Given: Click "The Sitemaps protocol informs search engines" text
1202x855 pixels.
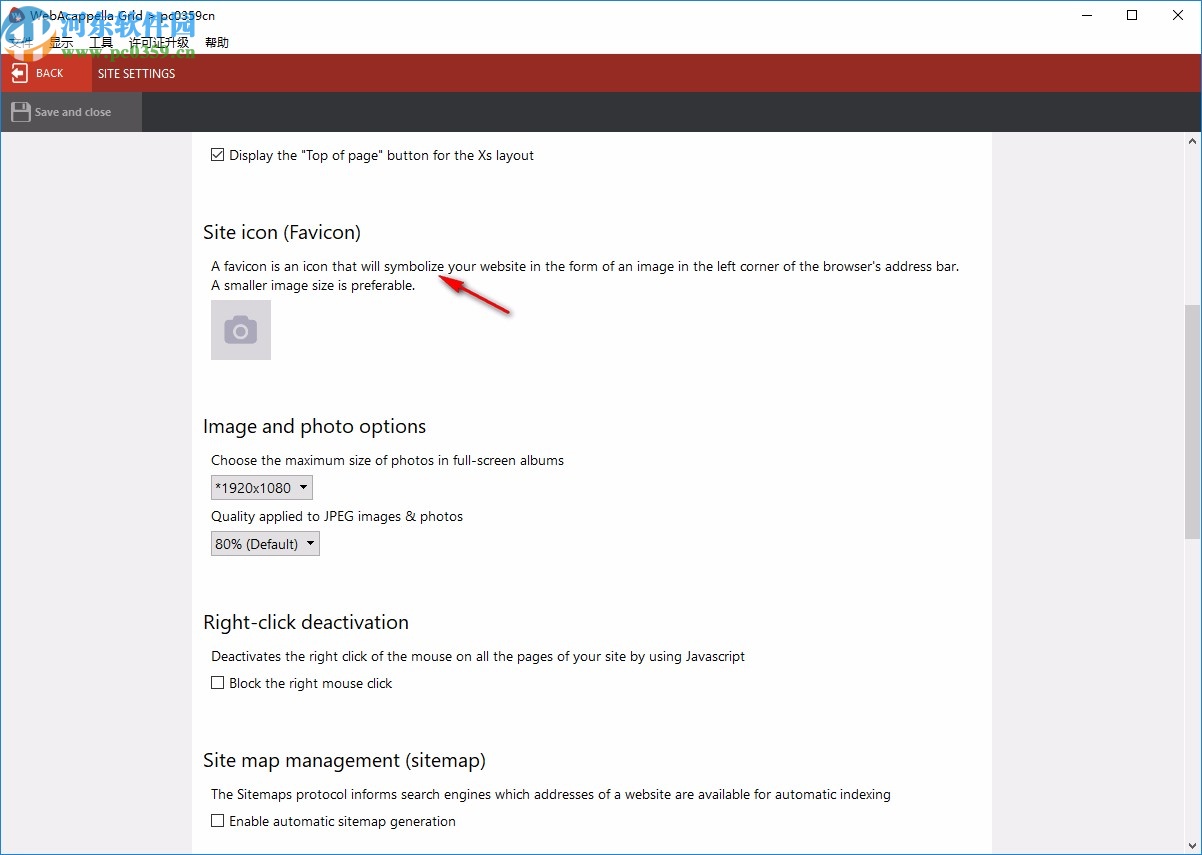Looking at the screenshot, I should tap(551, 794).
